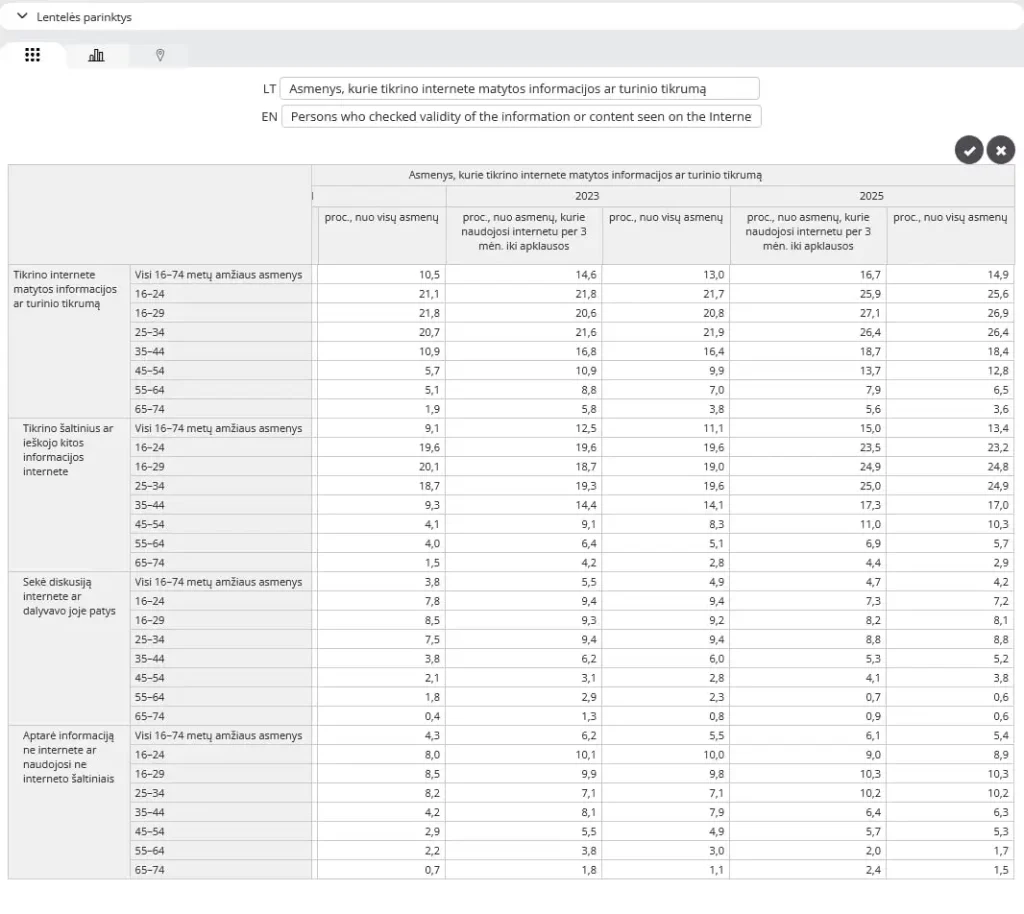Click the cell with value 26,9
The width and height of the screenshot is (1024, 914).
[950, 313]
